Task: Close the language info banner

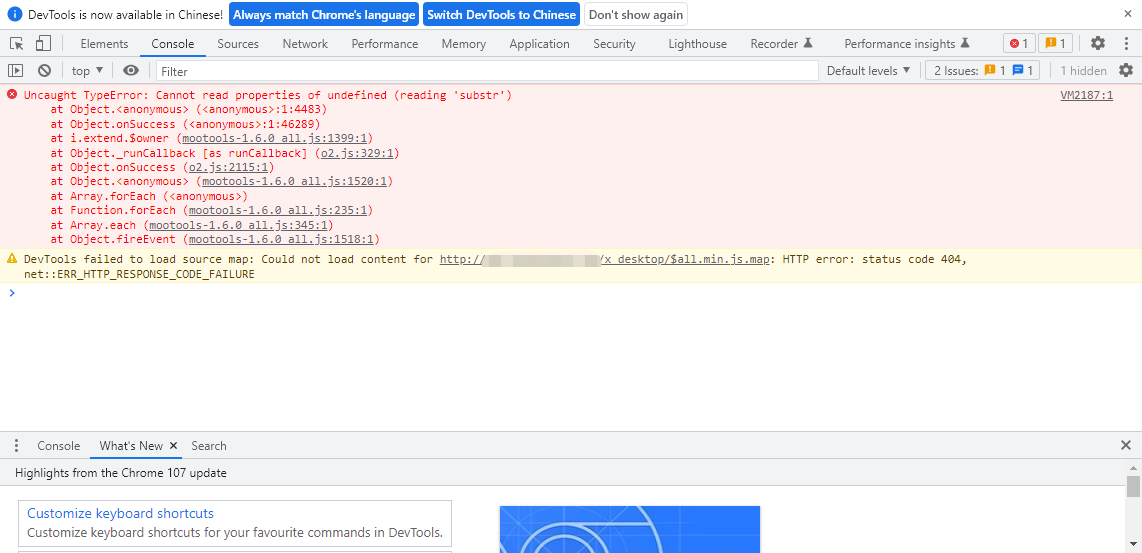Action: 1127,14
